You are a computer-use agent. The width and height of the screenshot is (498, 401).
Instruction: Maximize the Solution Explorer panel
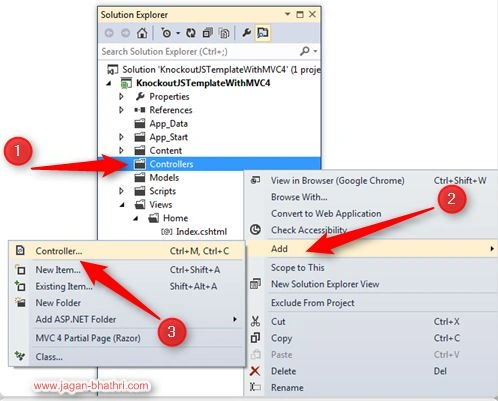(300, 14)
